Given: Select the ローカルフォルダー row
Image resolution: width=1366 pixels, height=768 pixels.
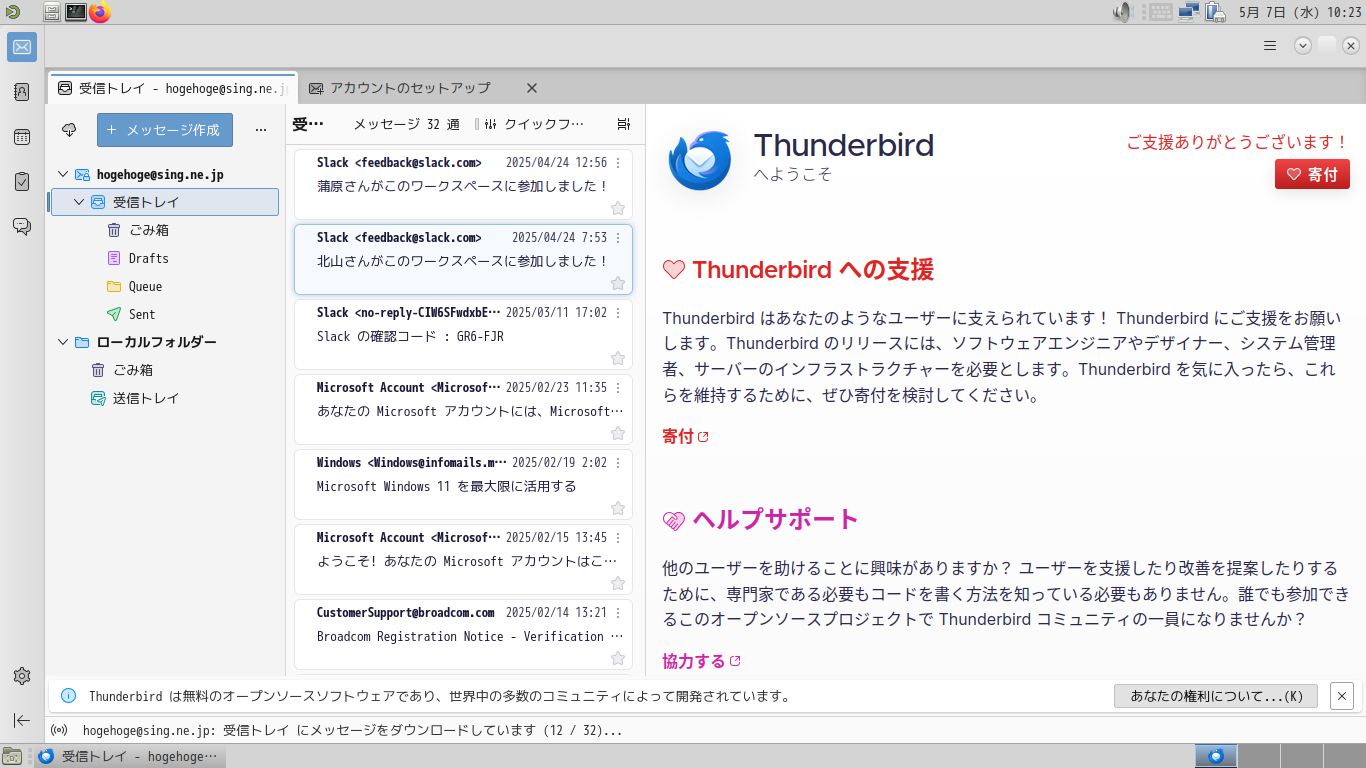Looking at the screenshot, I should click(165, 342).
